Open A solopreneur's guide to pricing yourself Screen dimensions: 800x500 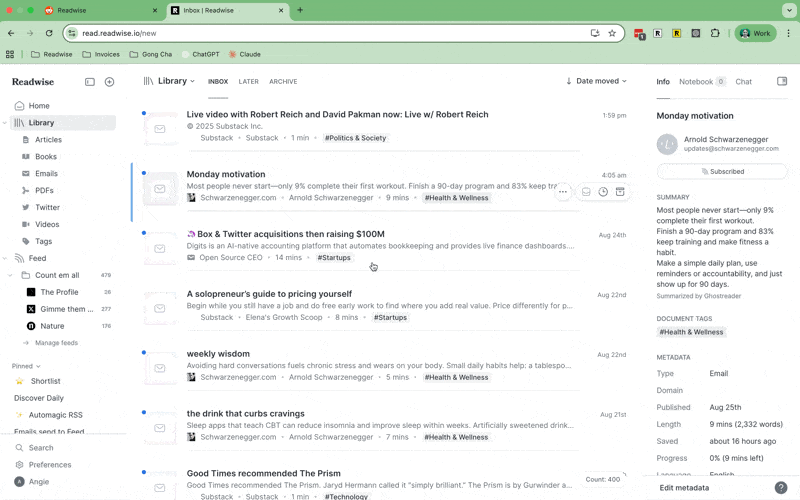pos(269,294)
